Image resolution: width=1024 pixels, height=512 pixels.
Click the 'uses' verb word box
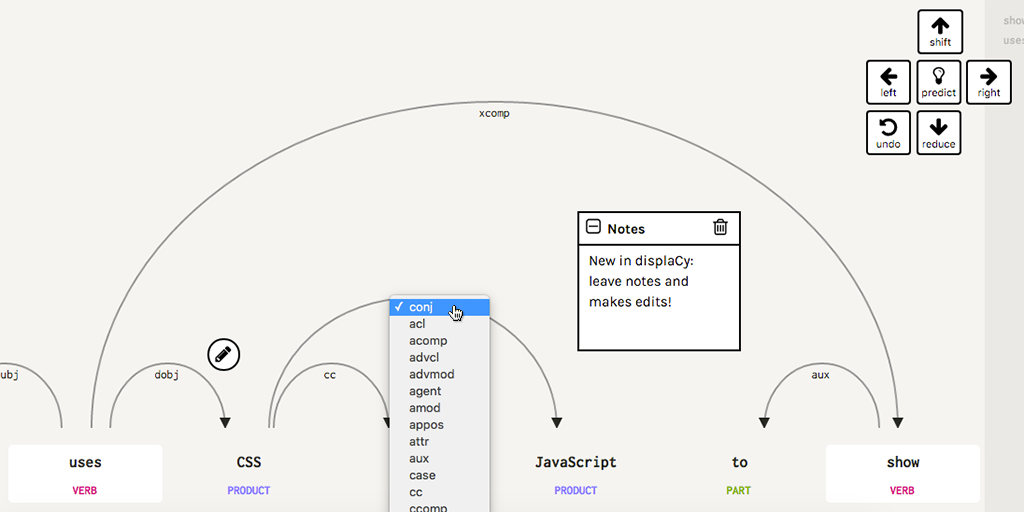pos(85,473)
